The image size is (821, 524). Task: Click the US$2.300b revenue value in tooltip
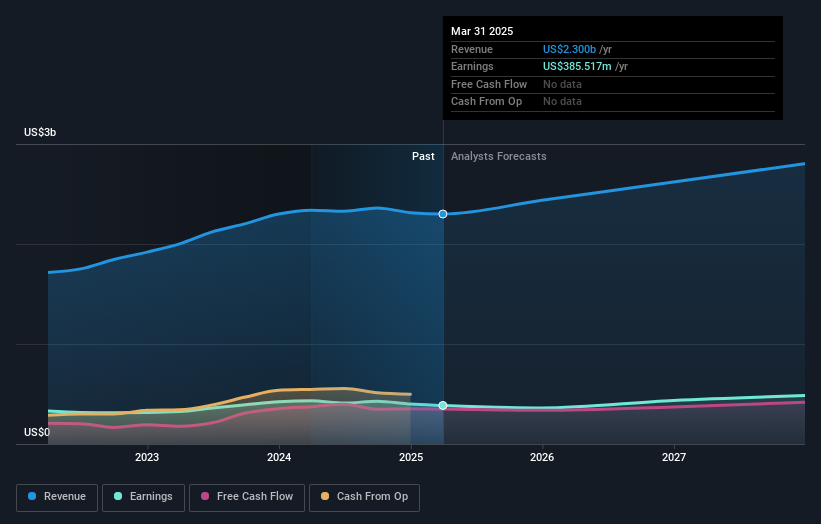point(569,49)
